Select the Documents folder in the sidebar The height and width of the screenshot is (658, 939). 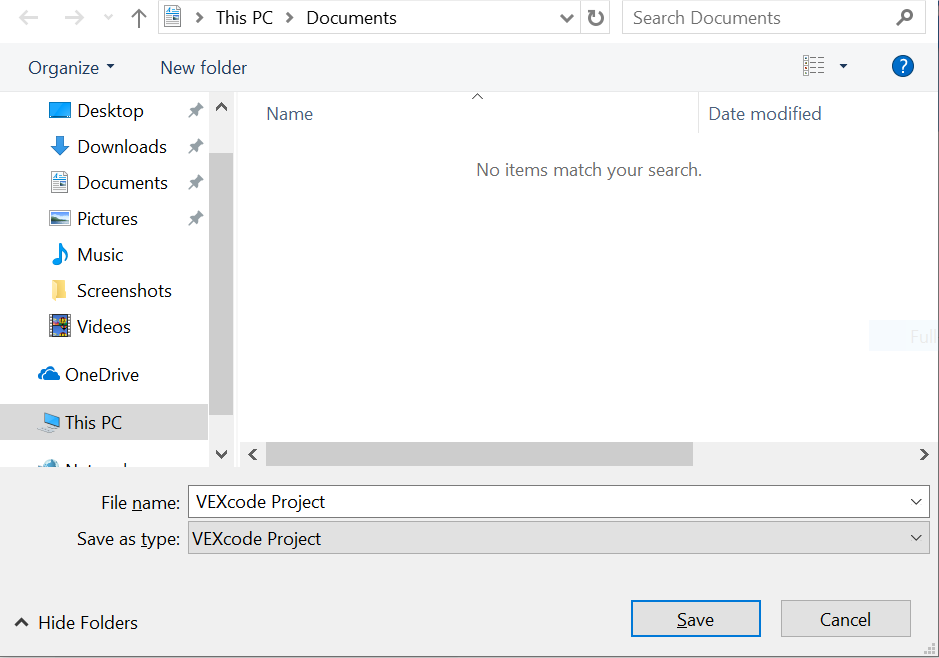[x=122, y=182]
